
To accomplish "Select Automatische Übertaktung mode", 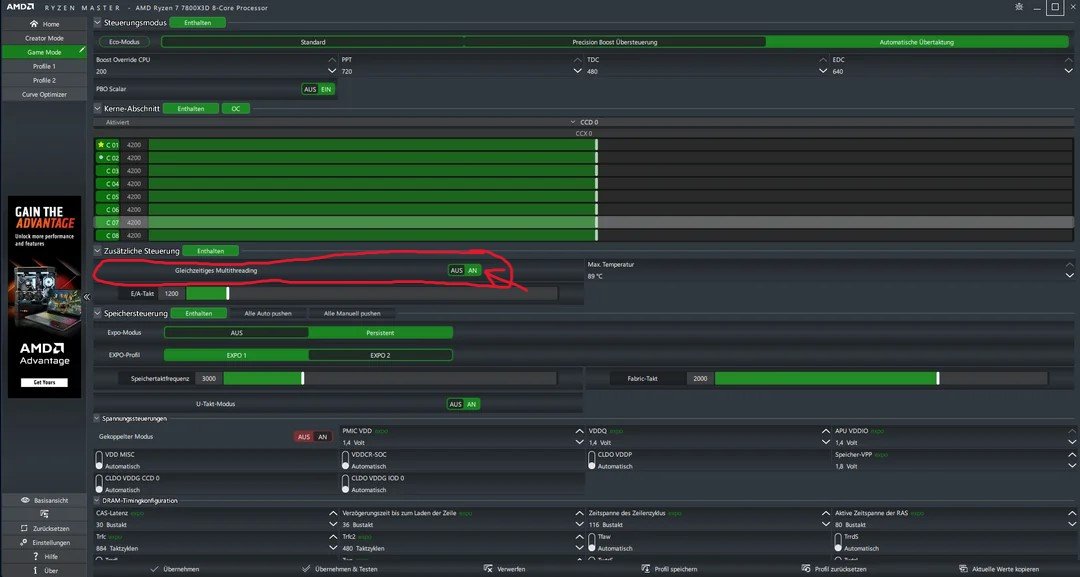I will pyautogui.click(x=917, y=42).
